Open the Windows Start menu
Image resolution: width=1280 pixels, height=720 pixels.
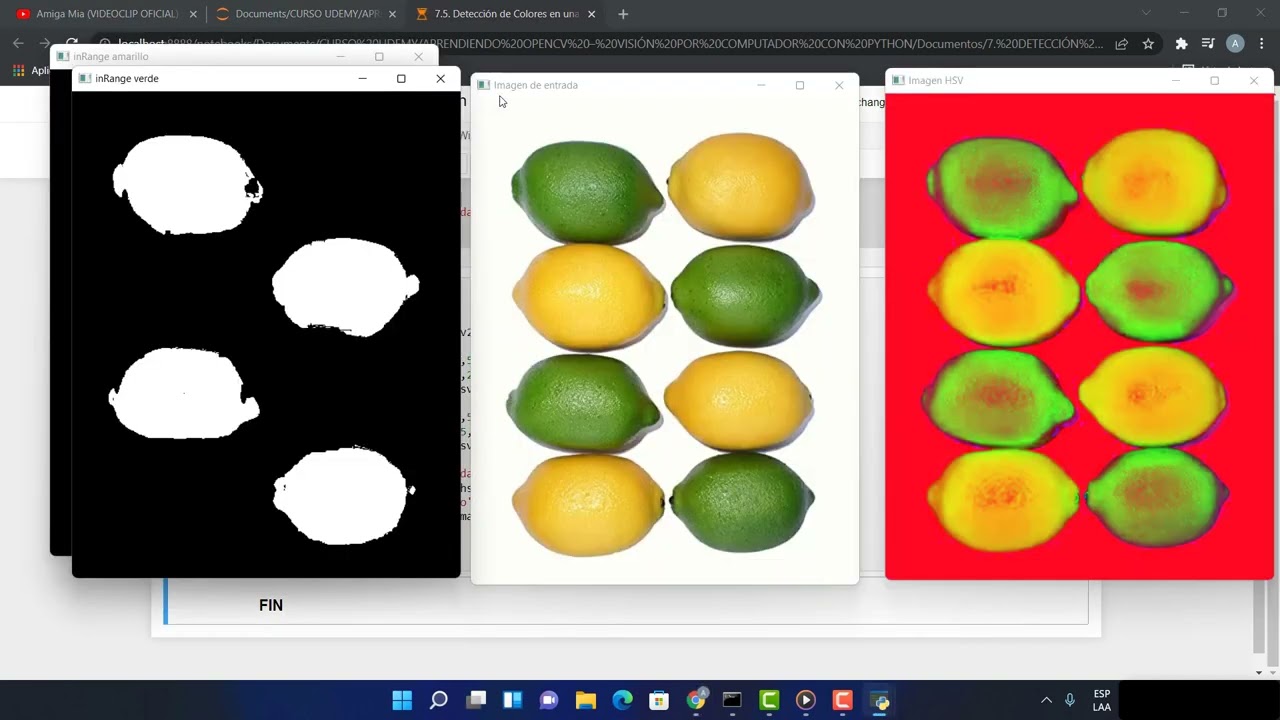tap(402, 700)
